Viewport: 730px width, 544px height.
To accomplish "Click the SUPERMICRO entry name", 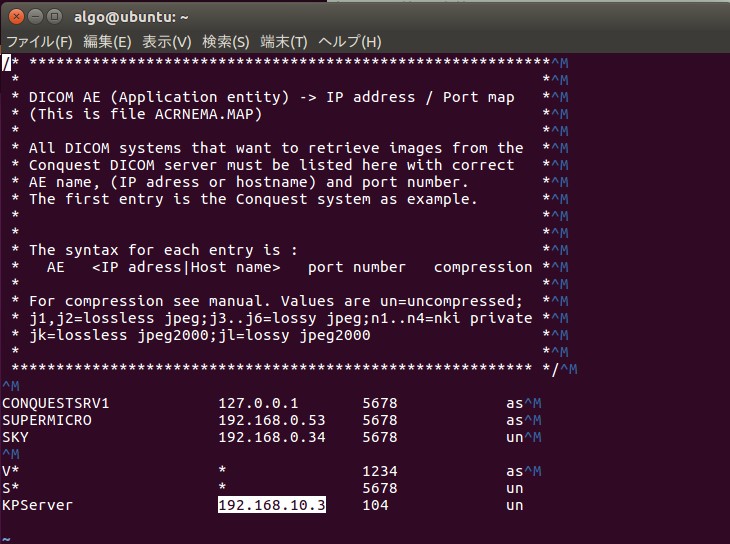I will click(47, 420).
